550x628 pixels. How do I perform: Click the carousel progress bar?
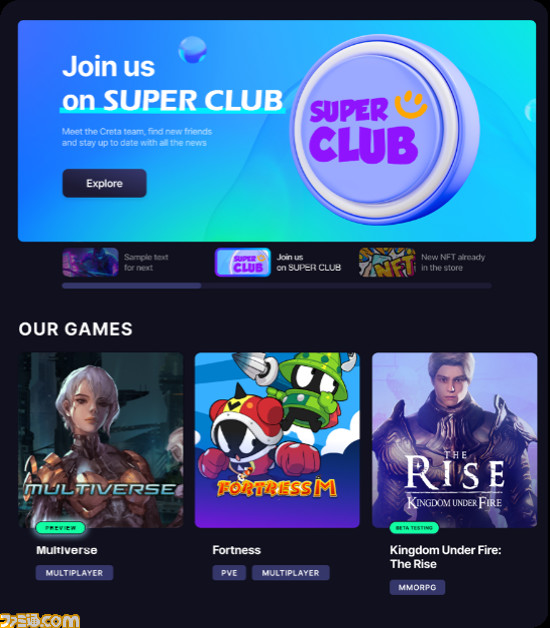pos(277,286)
